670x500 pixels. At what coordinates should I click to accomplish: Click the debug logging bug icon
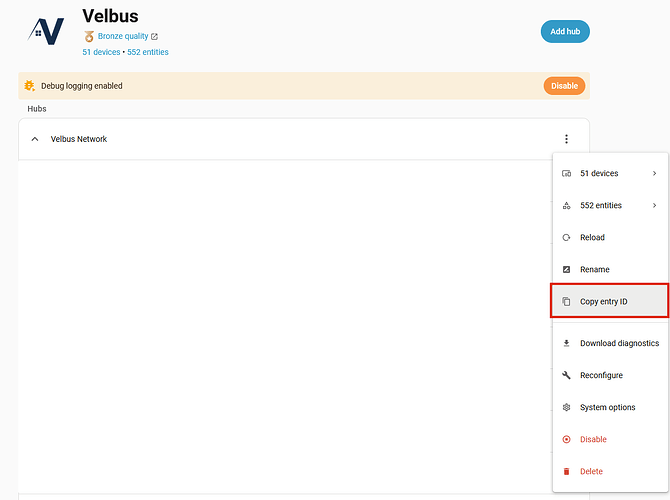click(x=30, y=86)
